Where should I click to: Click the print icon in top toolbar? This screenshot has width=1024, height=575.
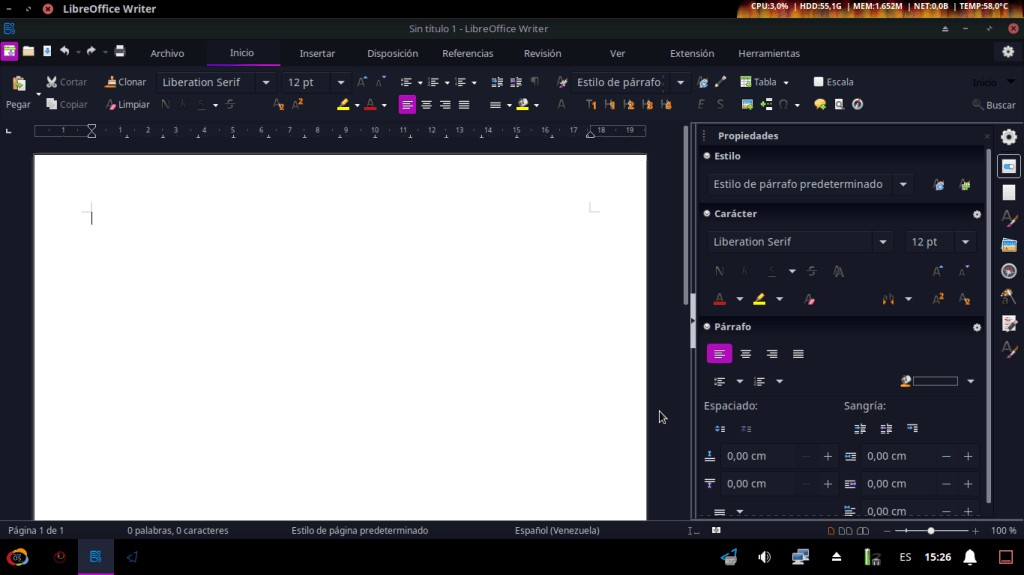pos(120,51)
